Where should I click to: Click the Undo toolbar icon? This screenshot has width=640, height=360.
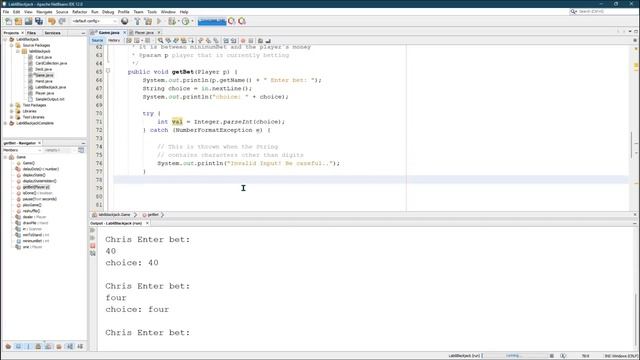(x=52, y=21)
